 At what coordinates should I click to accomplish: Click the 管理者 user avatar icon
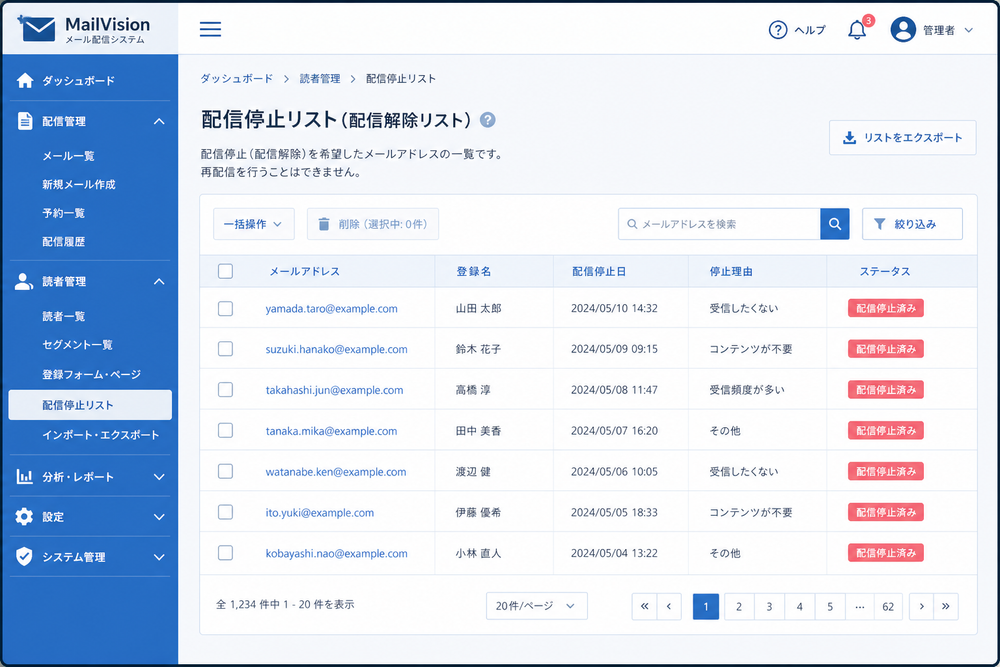[902, 29]
